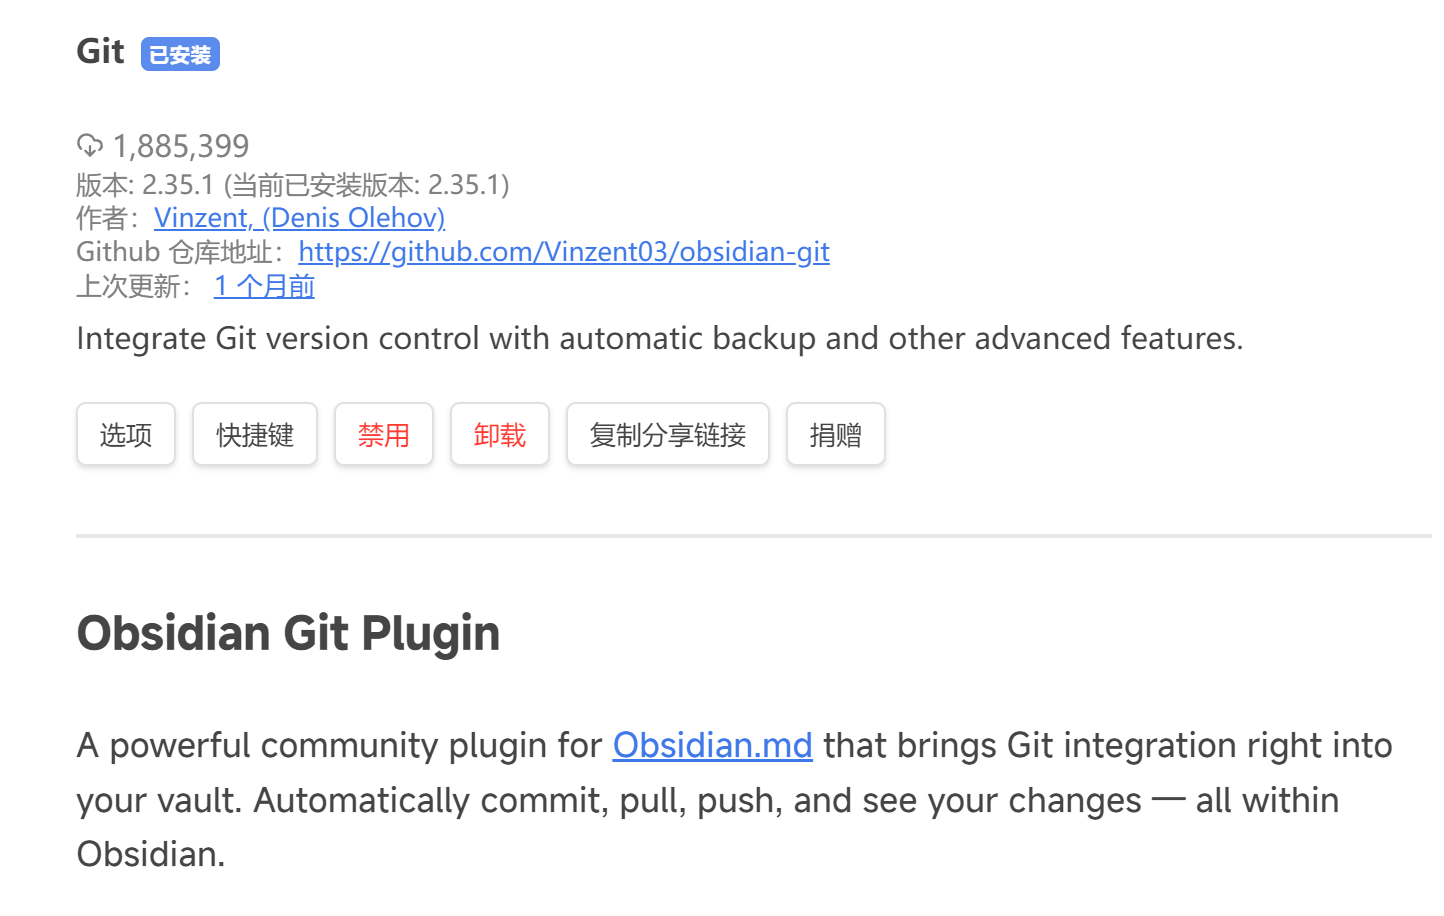The image size is (1444, 916).
Task: Click the "Obsidian Git Plugin" heading
Action: [x=288, y=634]
